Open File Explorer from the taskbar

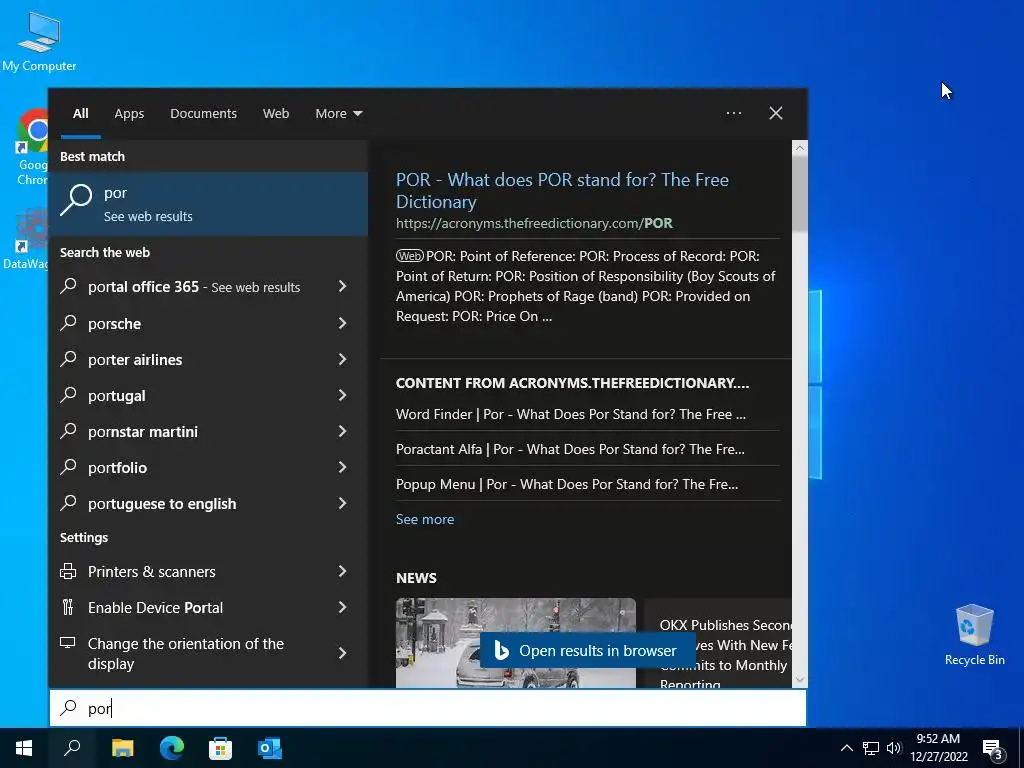click(x=122, y=748)
